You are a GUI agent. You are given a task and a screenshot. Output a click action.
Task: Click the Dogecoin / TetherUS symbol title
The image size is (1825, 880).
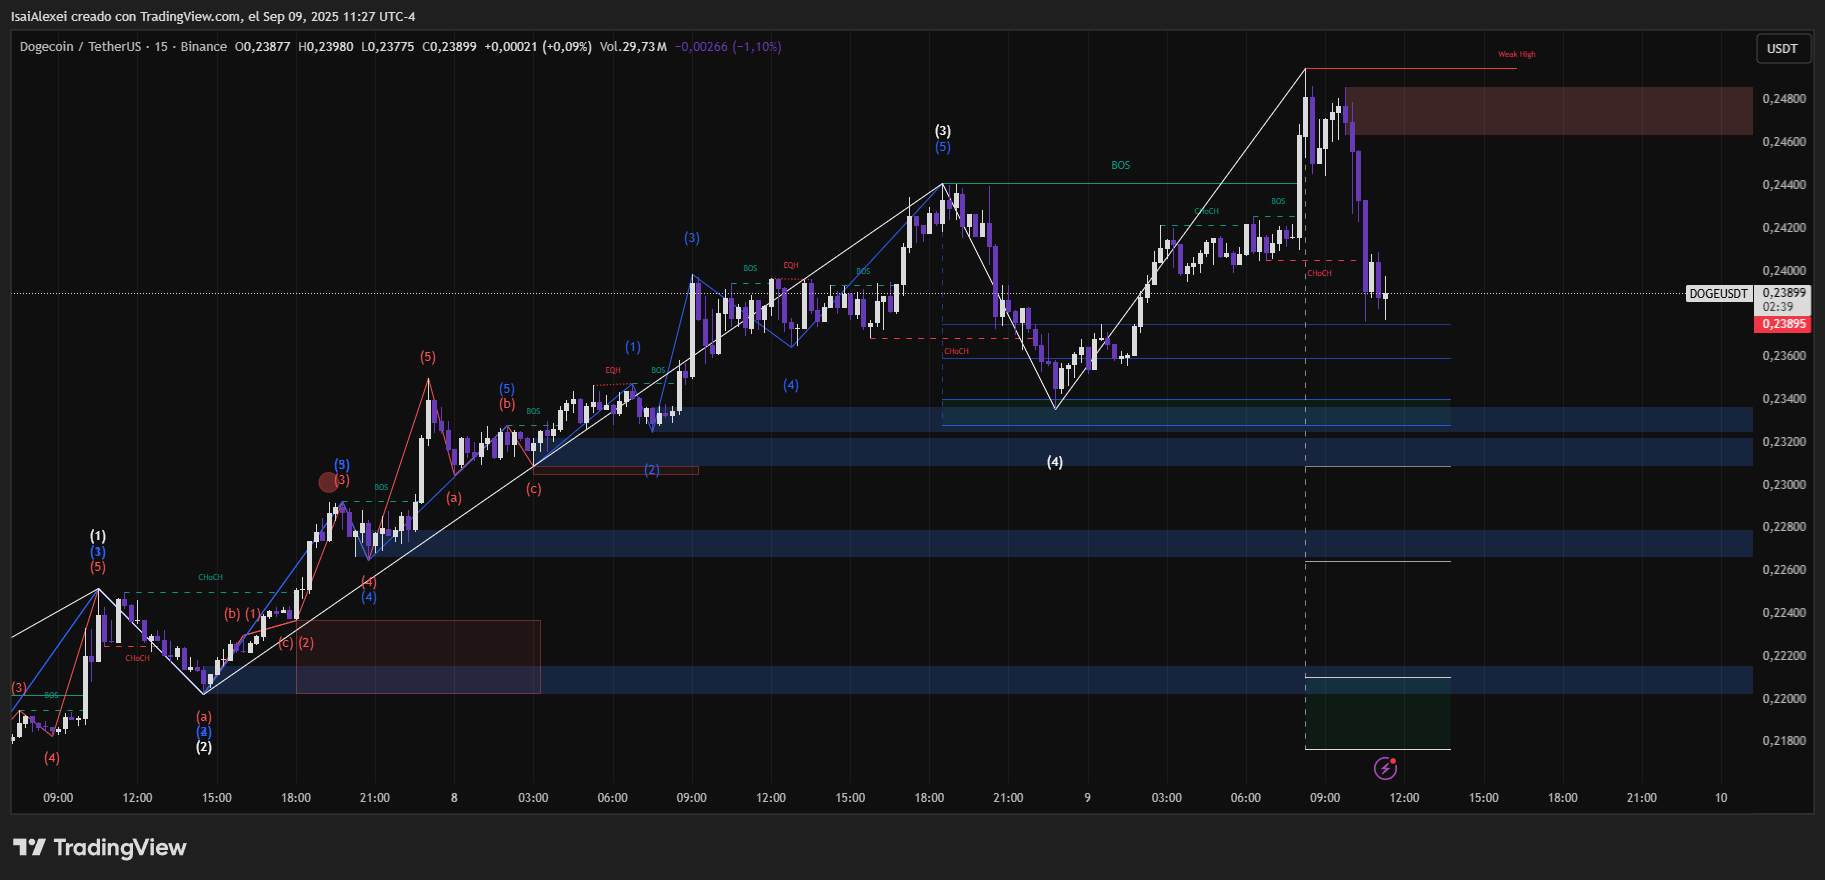(x=80, y=47)
